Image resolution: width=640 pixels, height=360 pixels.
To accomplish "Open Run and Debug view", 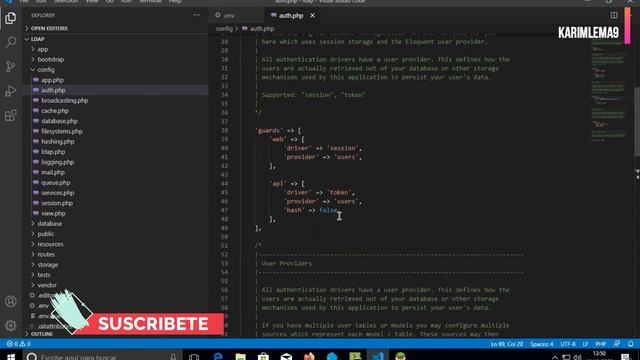I will click(x=11, y=91).
